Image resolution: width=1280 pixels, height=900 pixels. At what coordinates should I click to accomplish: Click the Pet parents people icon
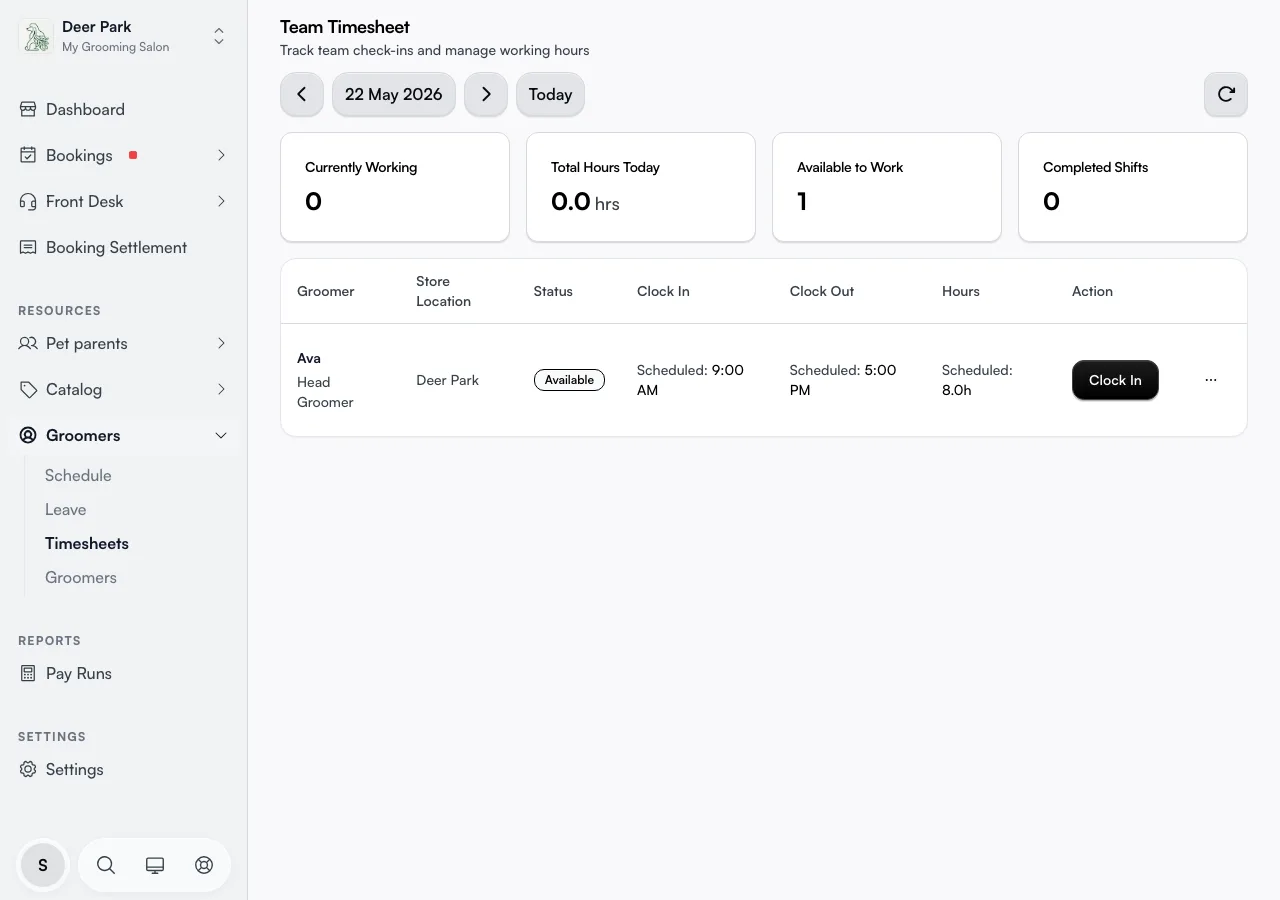point(28,343)
